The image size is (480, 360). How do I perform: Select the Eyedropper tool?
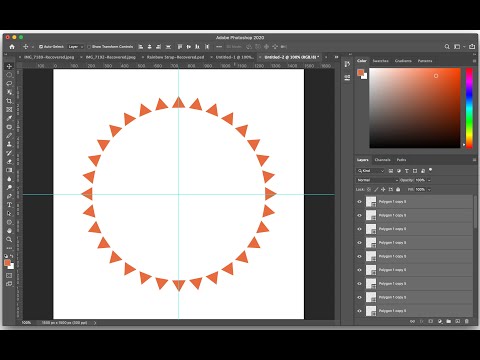click(x=9, y=118)
